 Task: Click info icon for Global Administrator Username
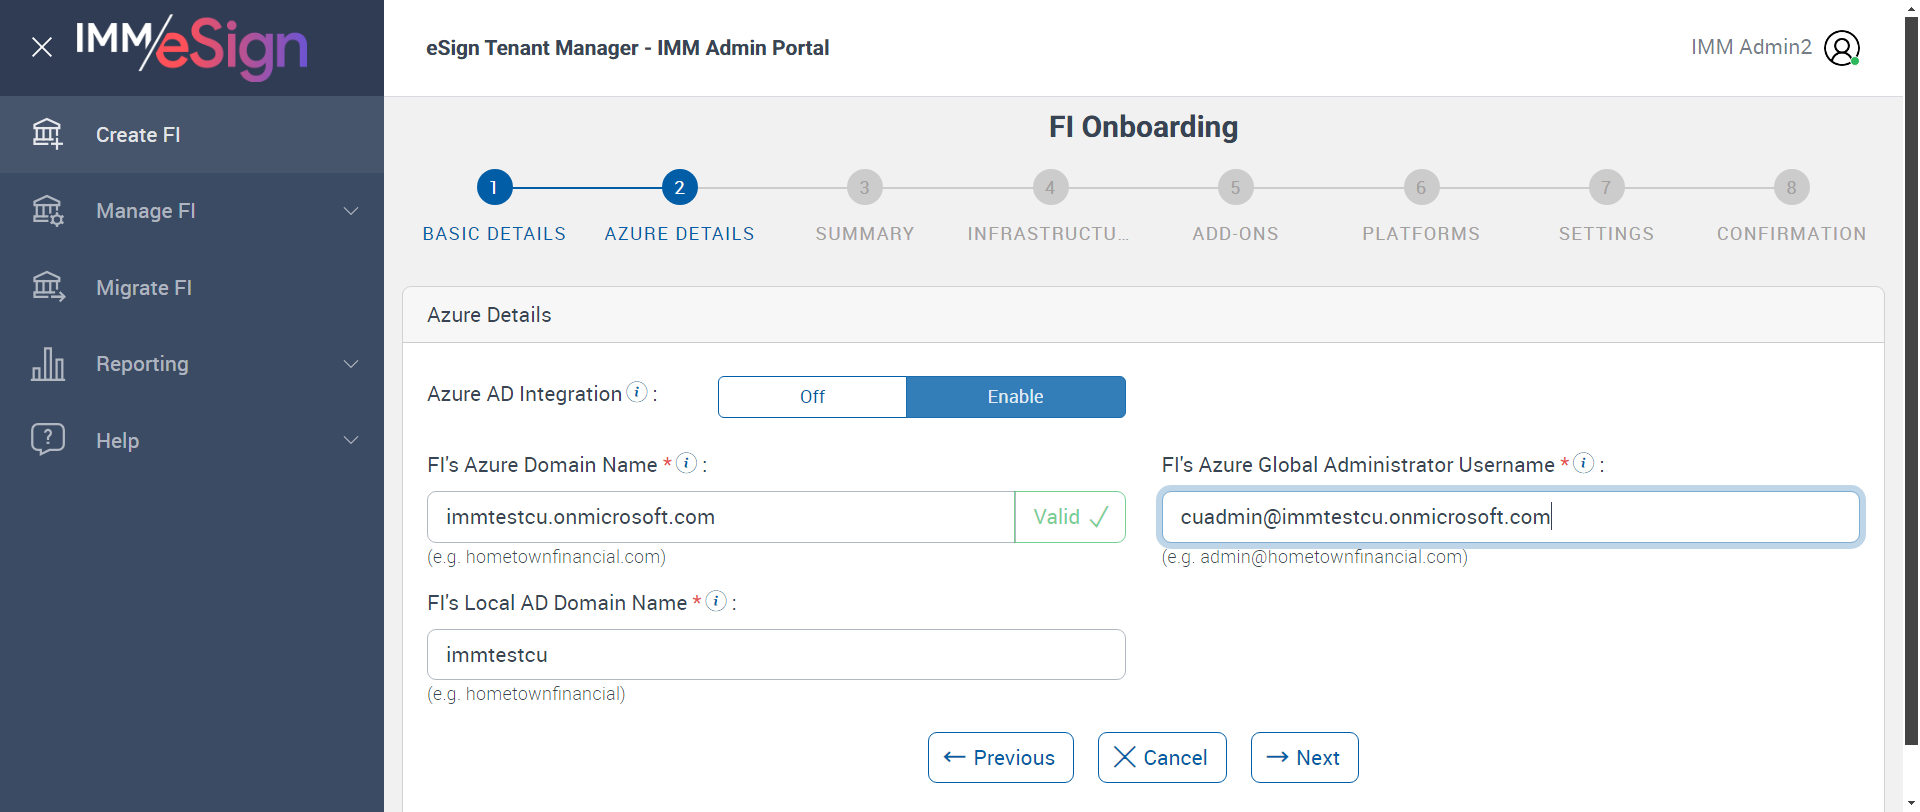coord(1583,463)
